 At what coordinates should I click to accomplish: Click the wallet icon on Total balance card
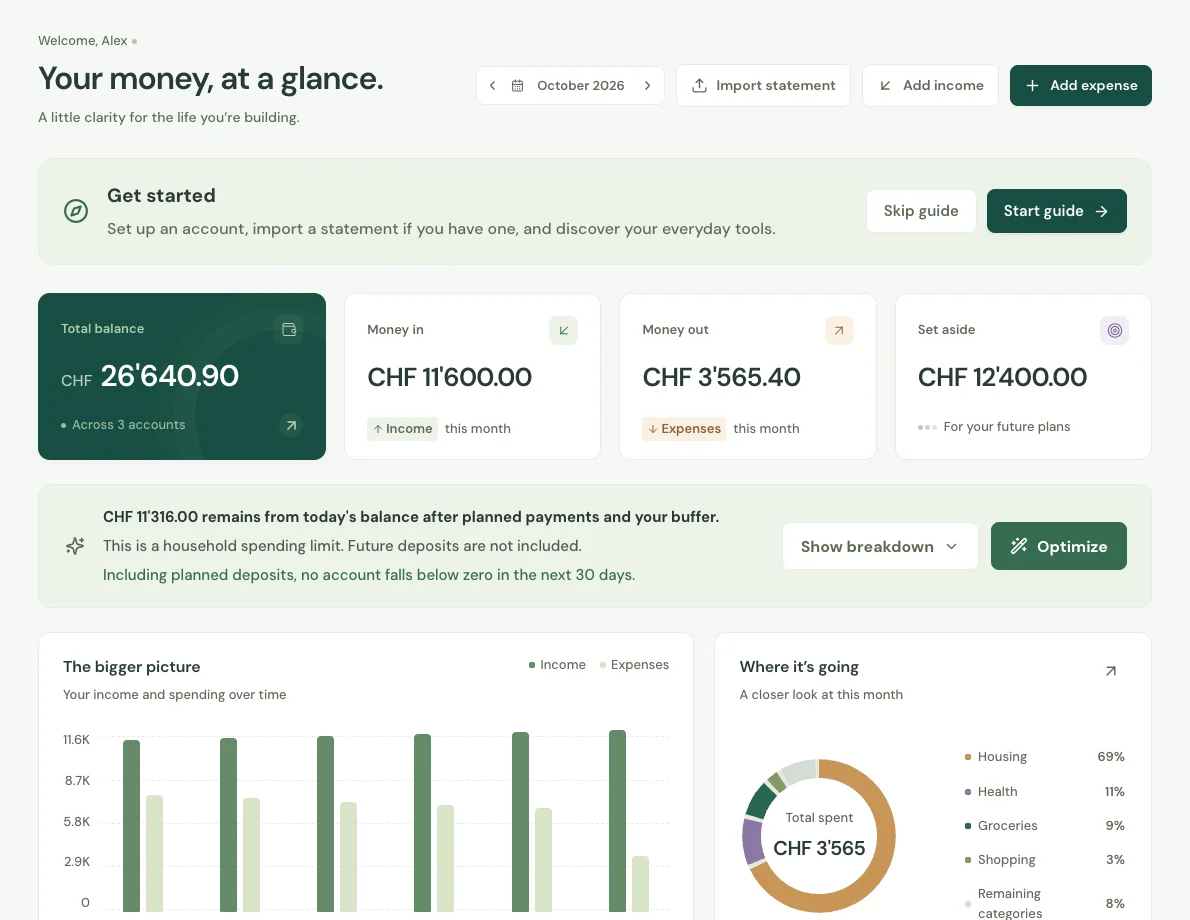point(288,329)
